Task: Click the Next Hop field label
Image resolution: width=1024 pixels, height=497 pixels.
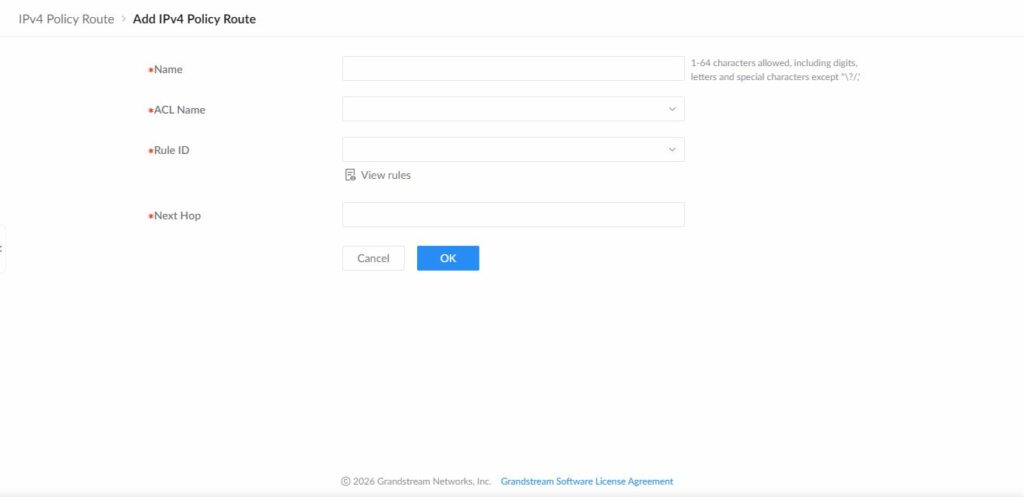Action: (x=177, y=216)
